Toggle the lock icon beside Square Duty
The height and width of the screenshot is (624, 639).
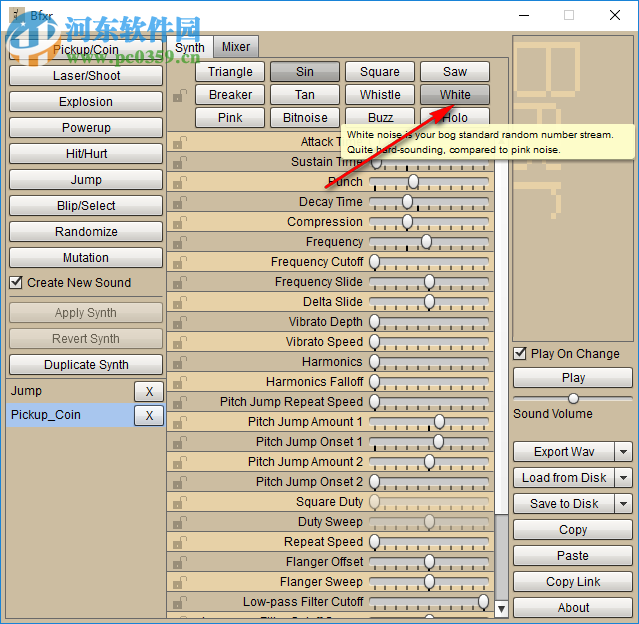click(180, 502)
